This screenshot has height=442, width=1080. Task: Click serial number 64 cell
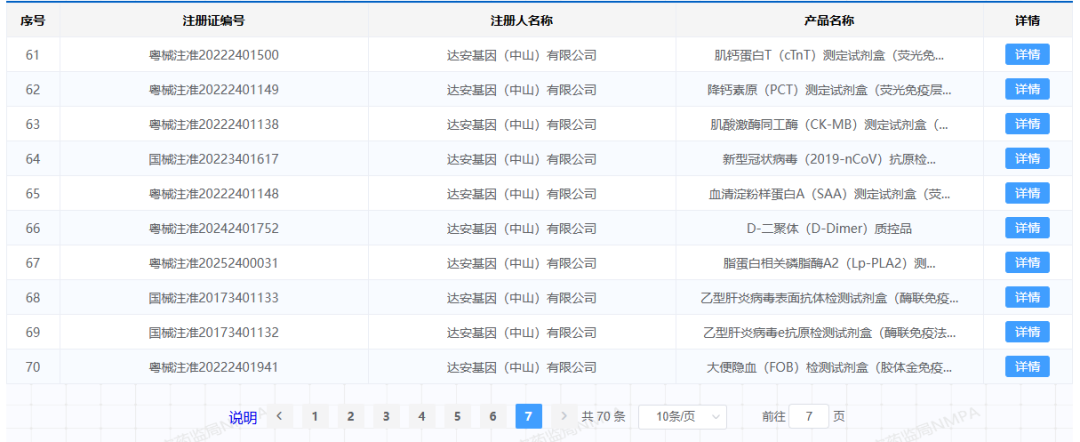[33, 159]
